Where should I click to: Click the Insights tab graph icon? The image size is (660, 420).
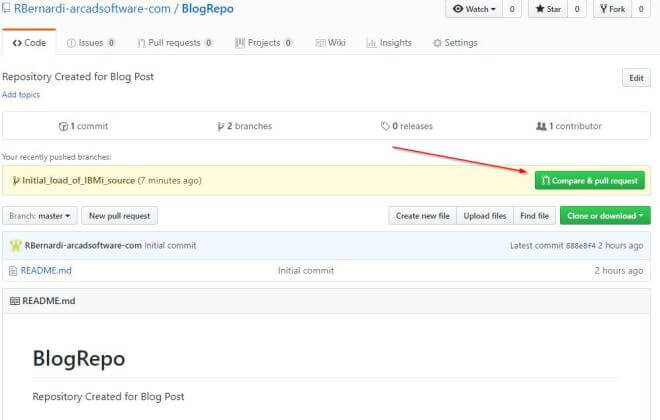(371, 43)
